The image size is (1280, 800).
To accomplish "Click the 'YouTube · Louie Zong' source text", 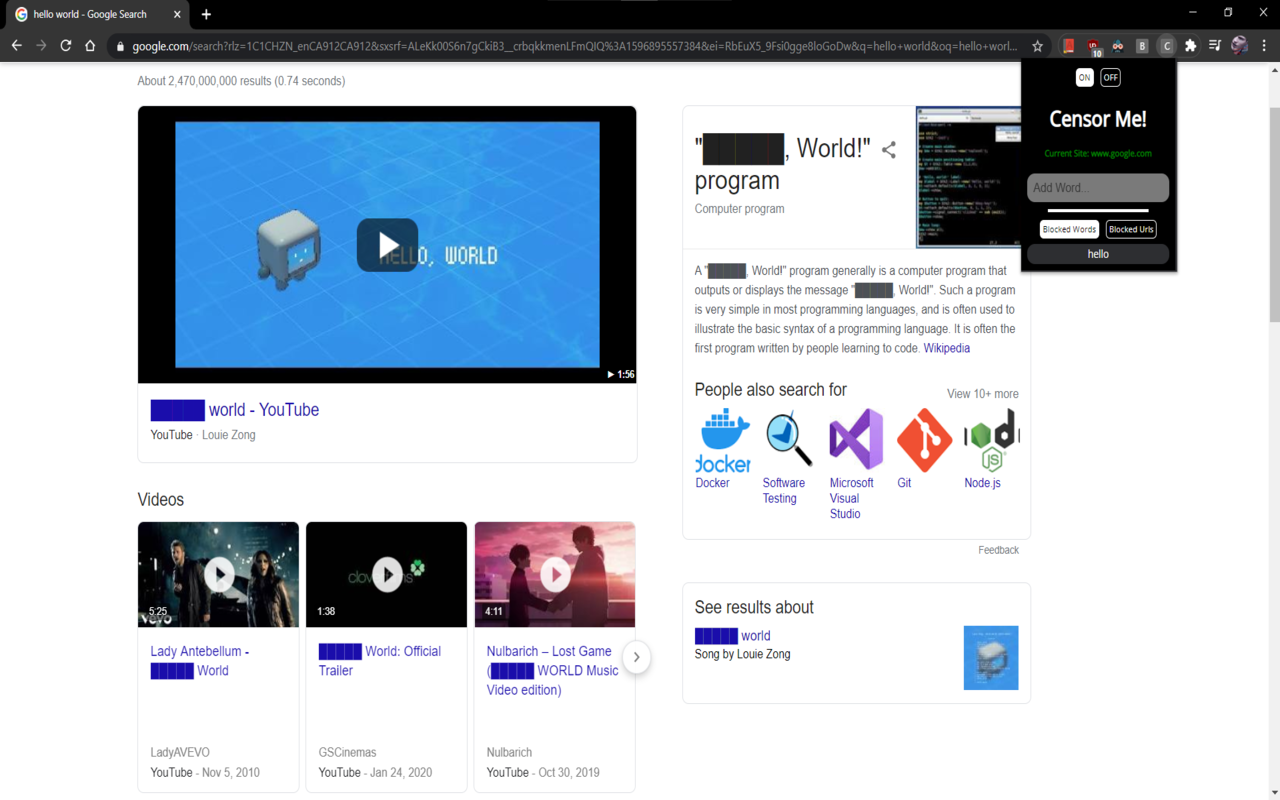I will (x=203, y=435).
